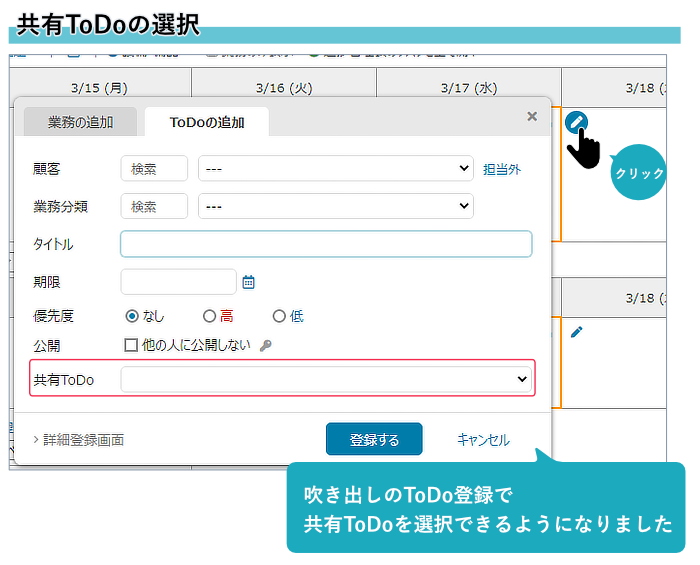The width and height of the screenshot is (700, 565).
Task: Click the key icon next to 公開
Action: point(265,346)
